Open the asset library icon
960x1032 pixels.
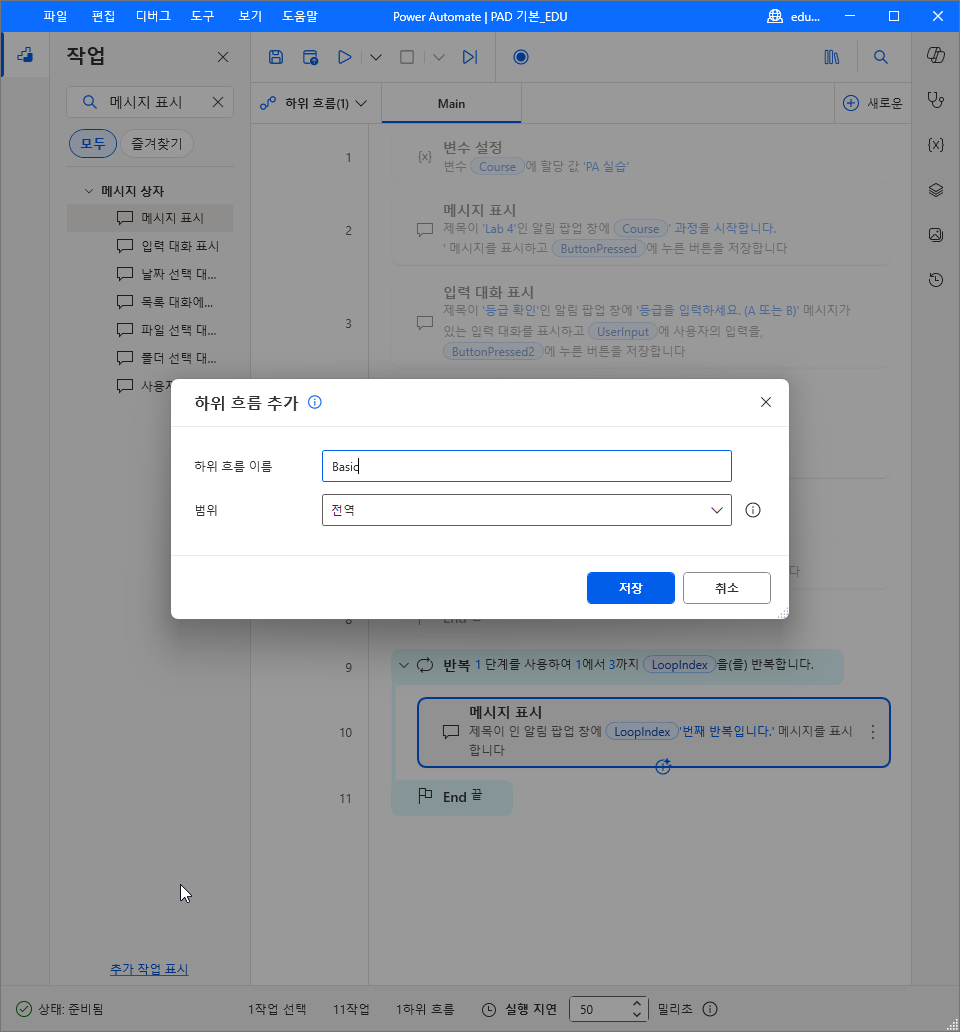coord(832,57)
